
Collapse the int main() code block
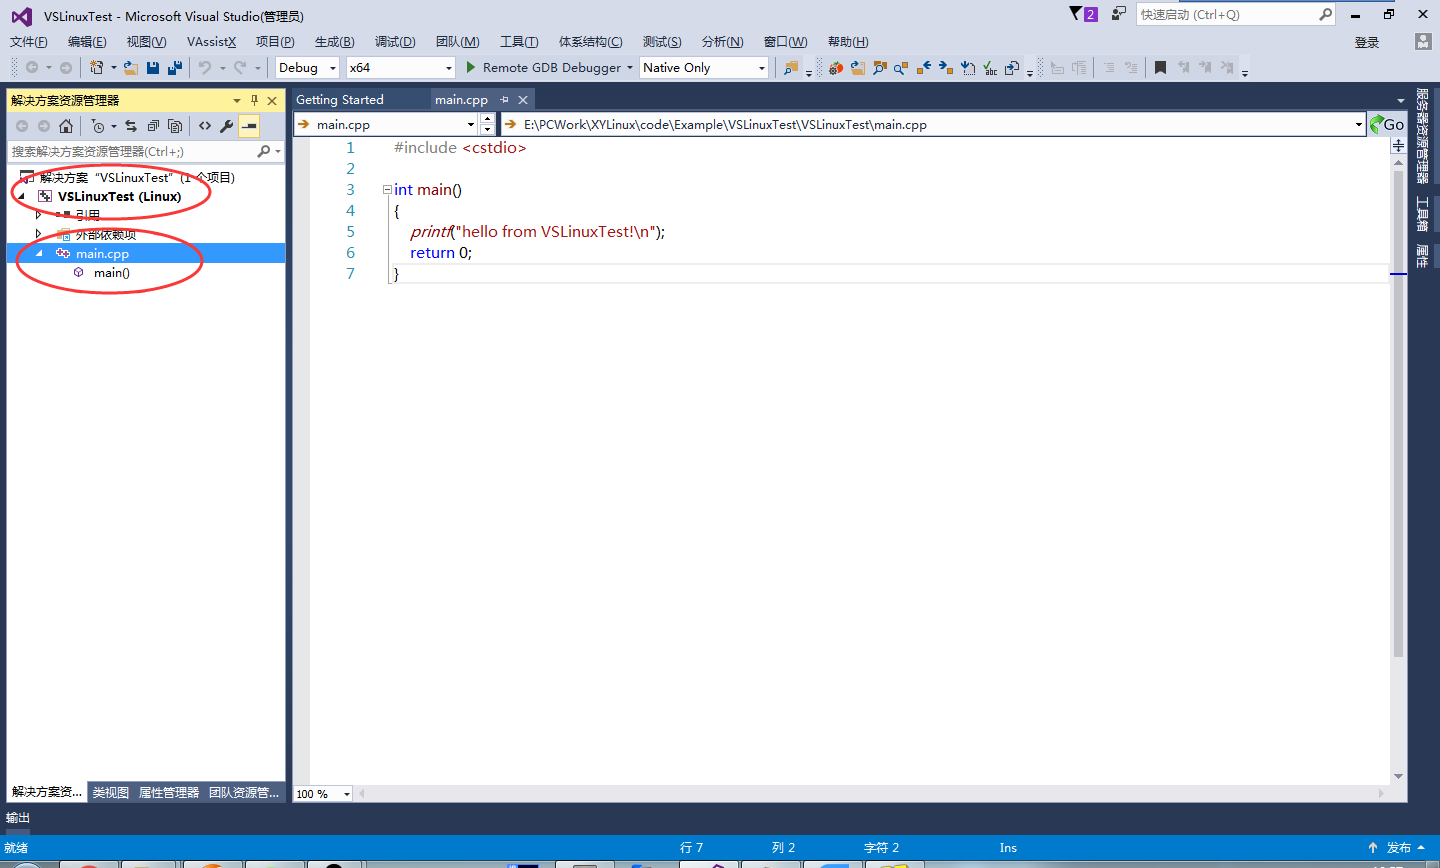pos(387,189)
